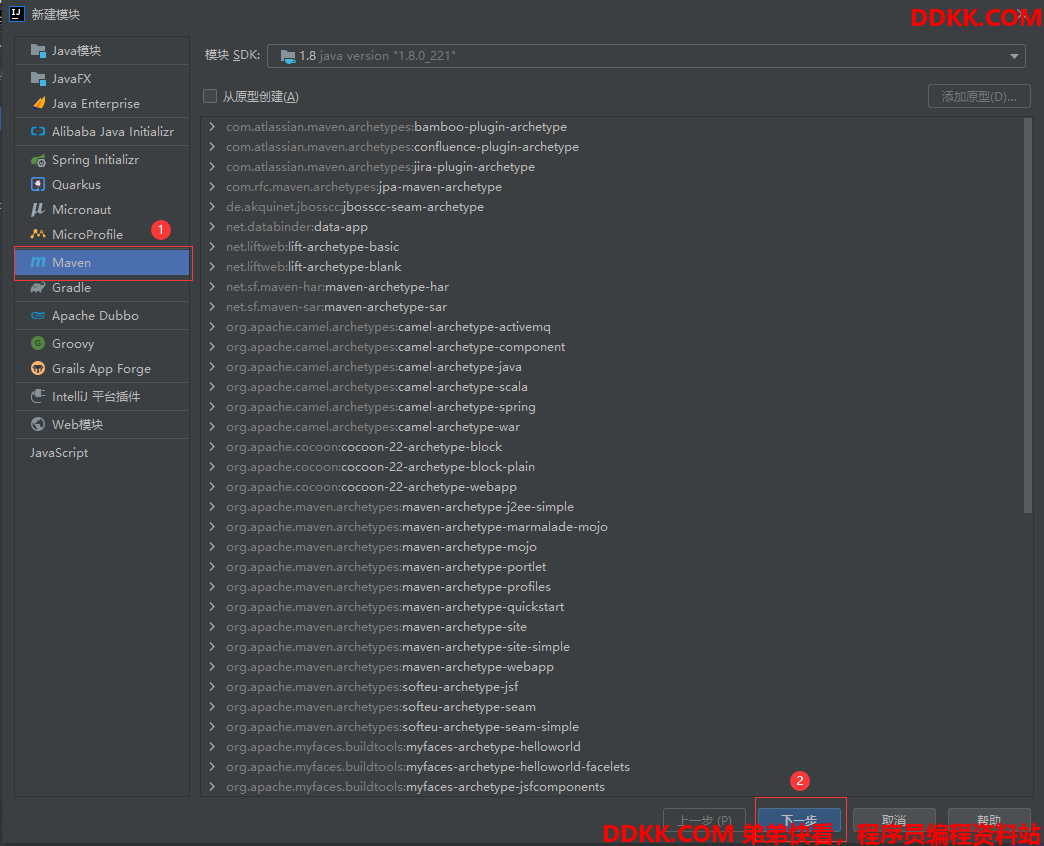Select Quarkus module type
The height and width of the screenshot is (846, 1044).
tap(102, 184)
